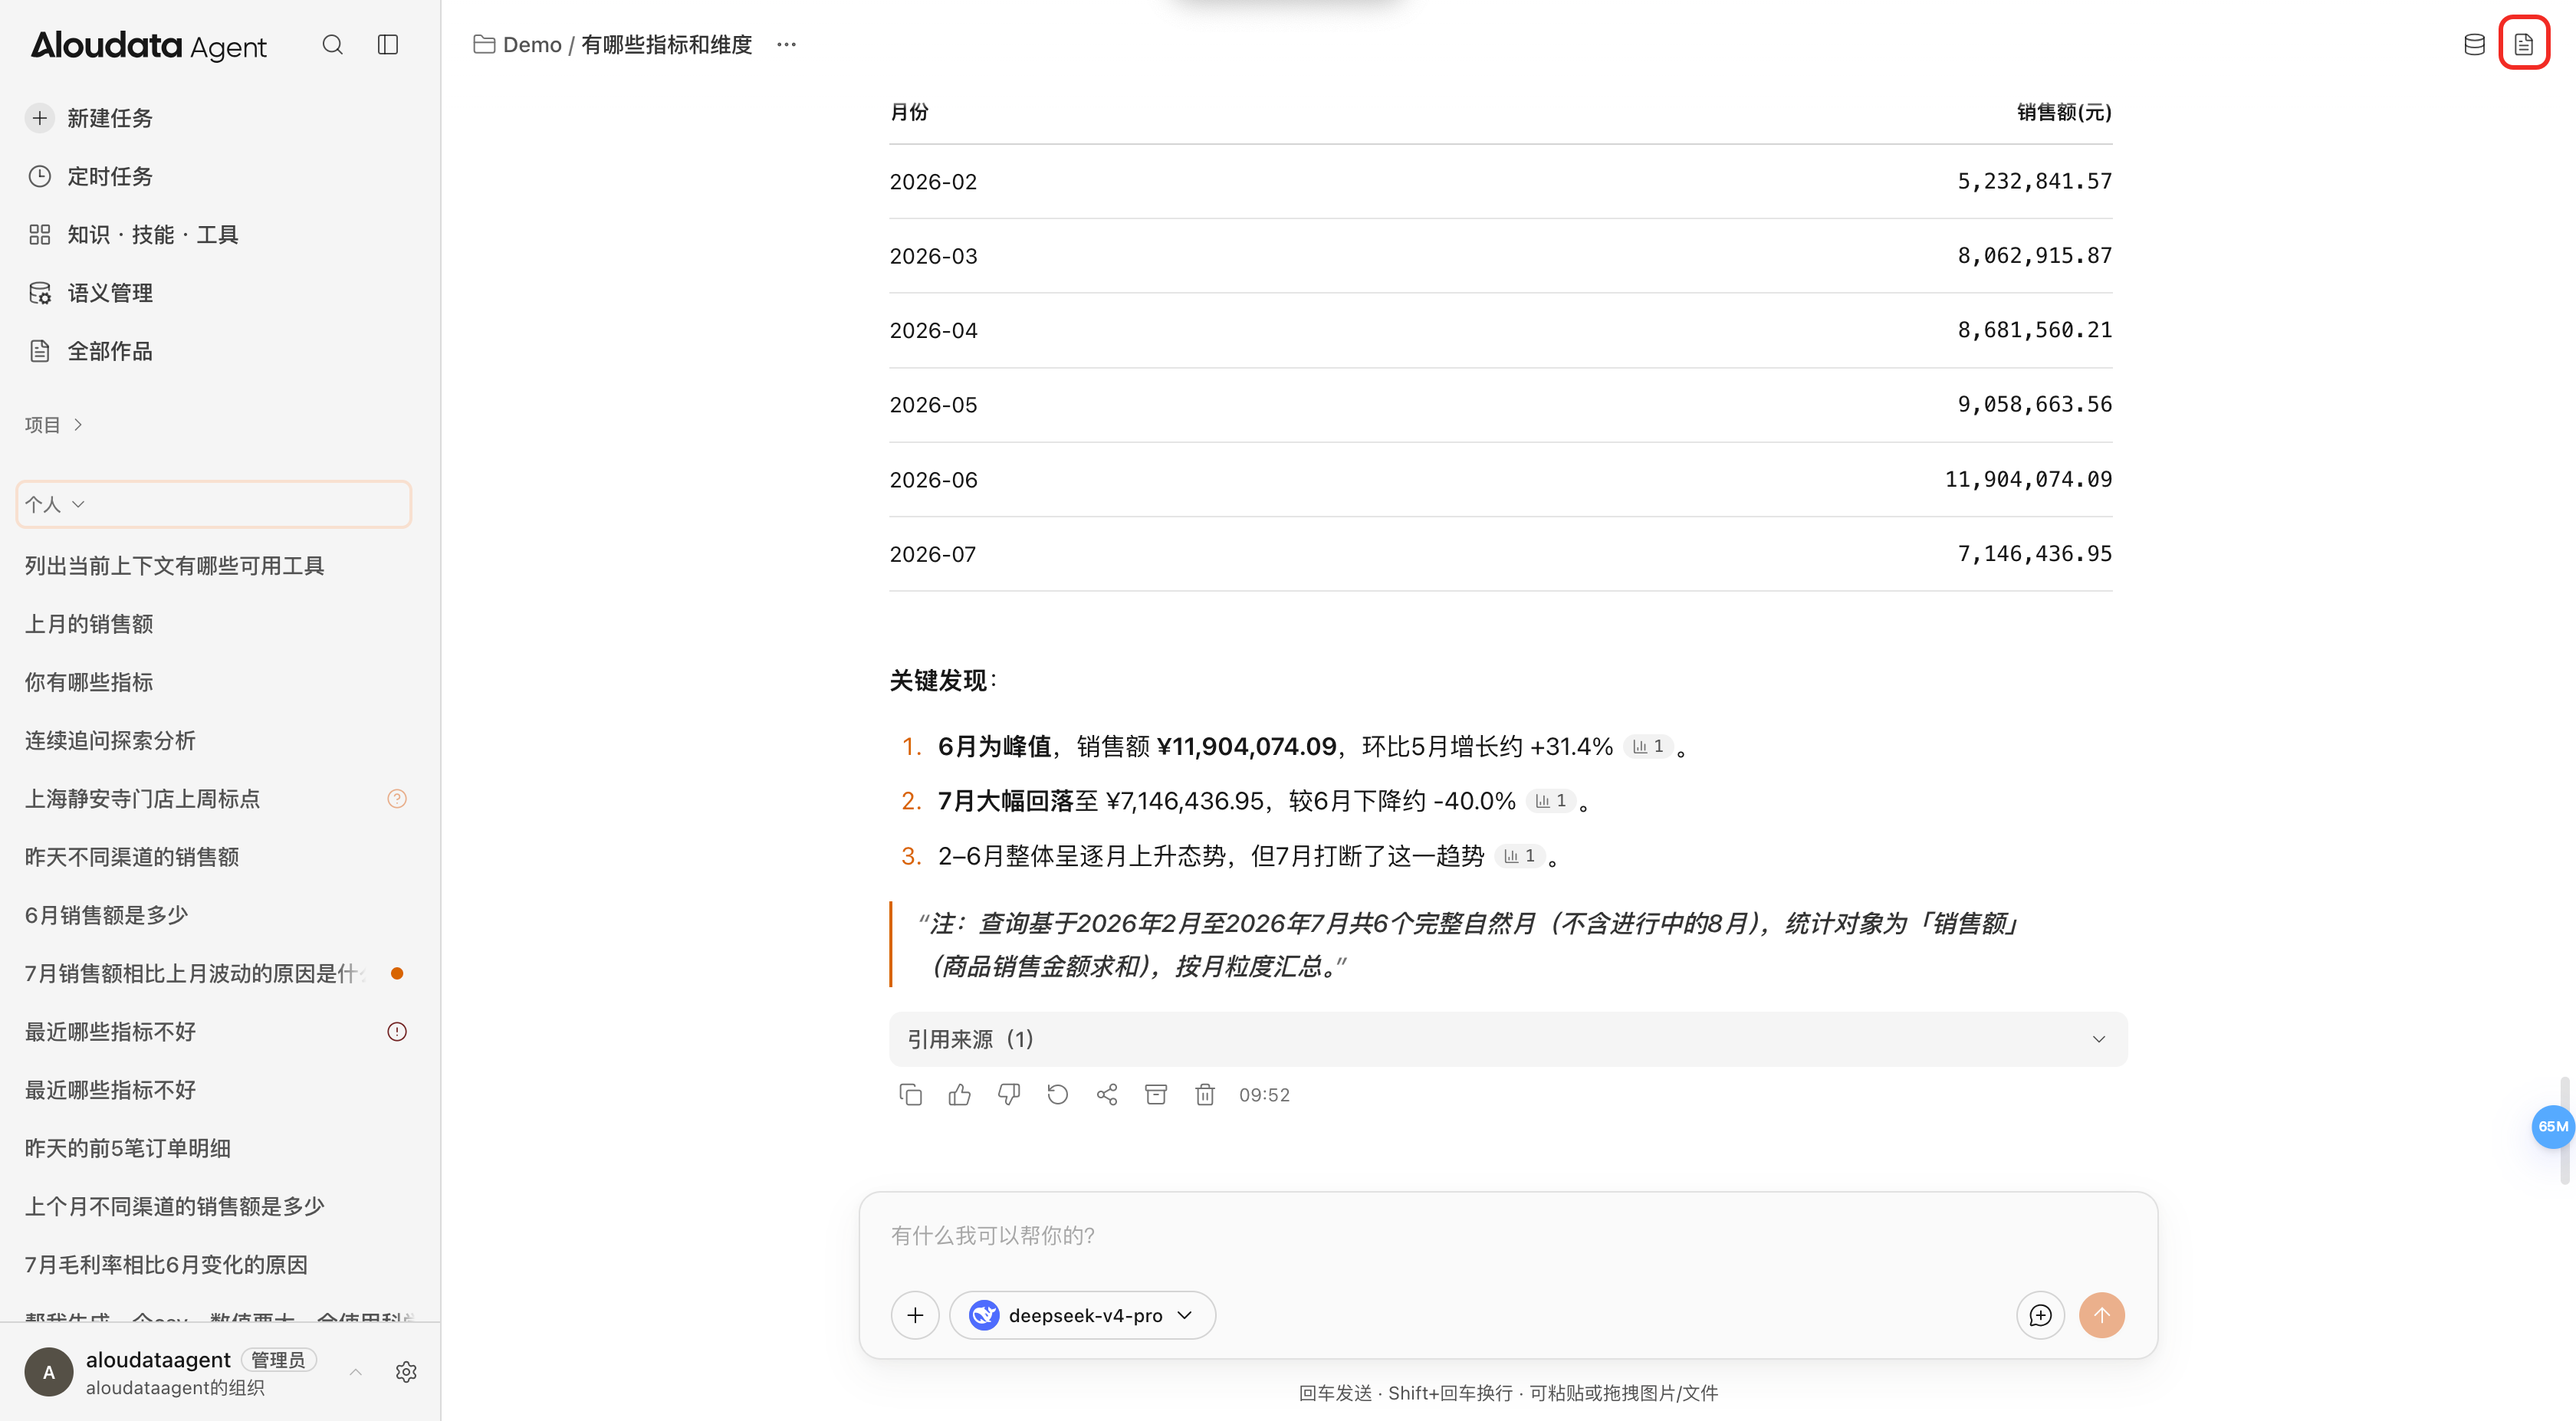Expand the 引用来源 (1) section
This screenshot has height=1421, width=2576.
point(1508,1039)
